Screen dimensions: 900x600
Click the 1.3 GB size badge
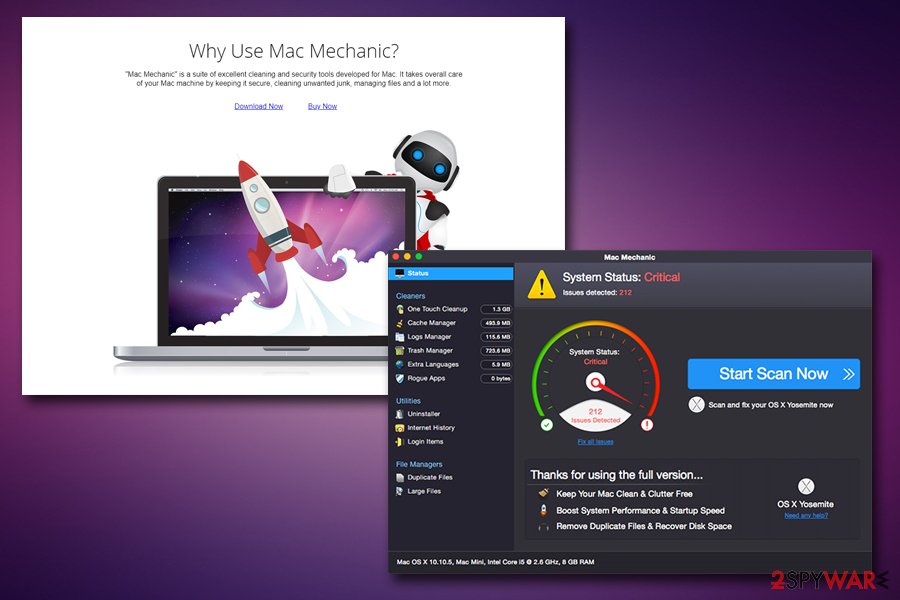pyautogui.click(x=496, y=309)
